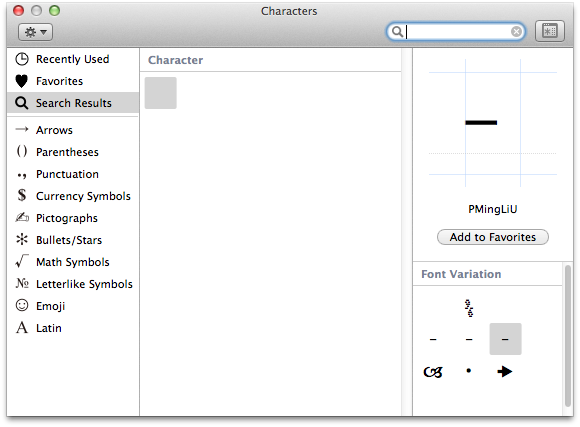
Task: Select the black arrow font variation
Action: point(505,371)
